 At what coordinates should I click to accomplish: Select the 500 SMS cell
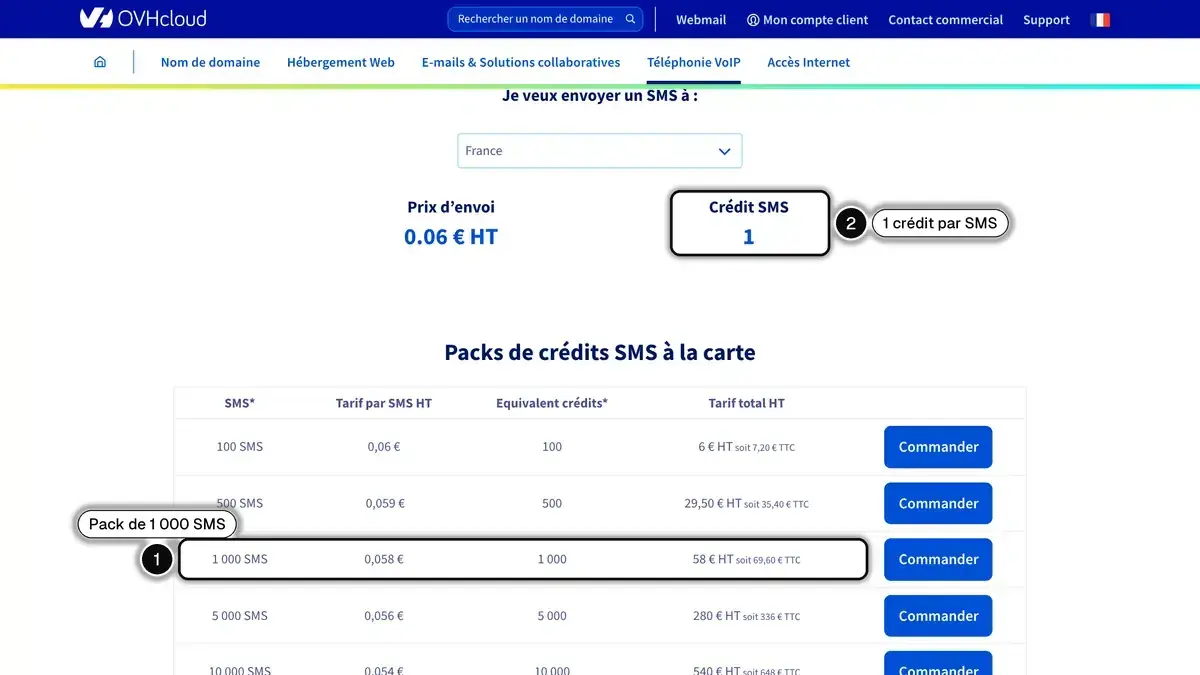pyautogui.click(x=240, y=503)
